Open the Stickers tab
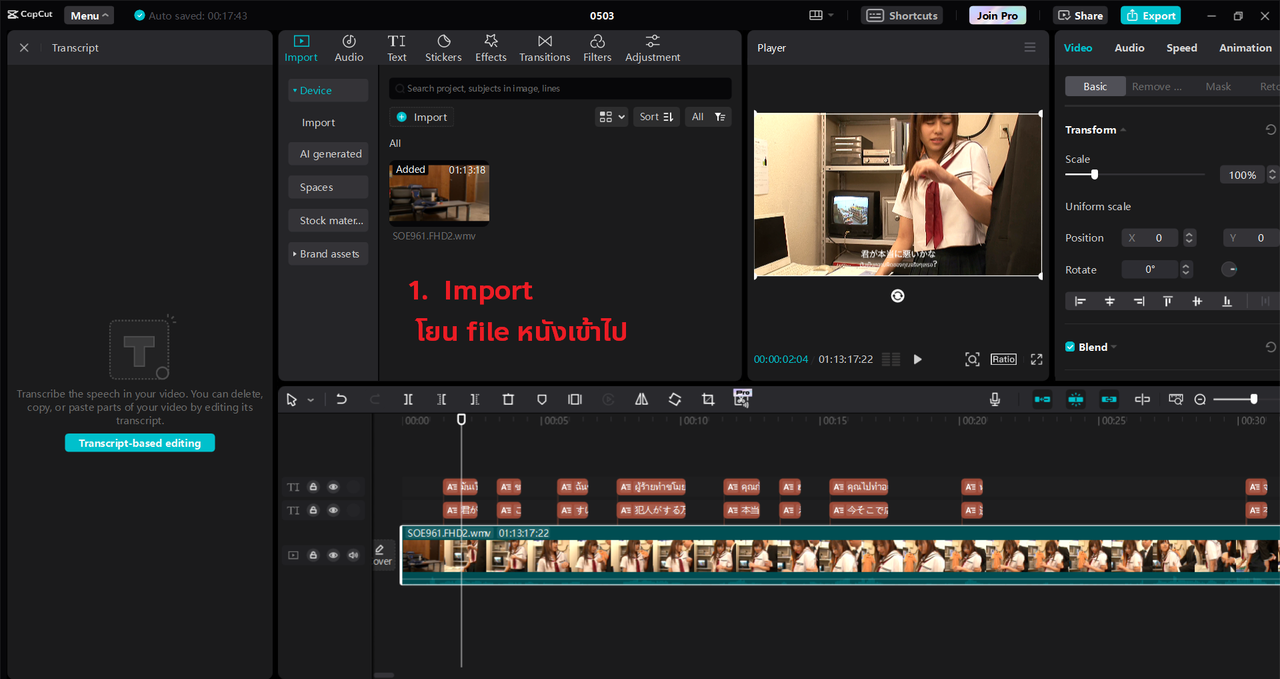This screenshot has width=1280, height=679. click(x=443, y=48)
